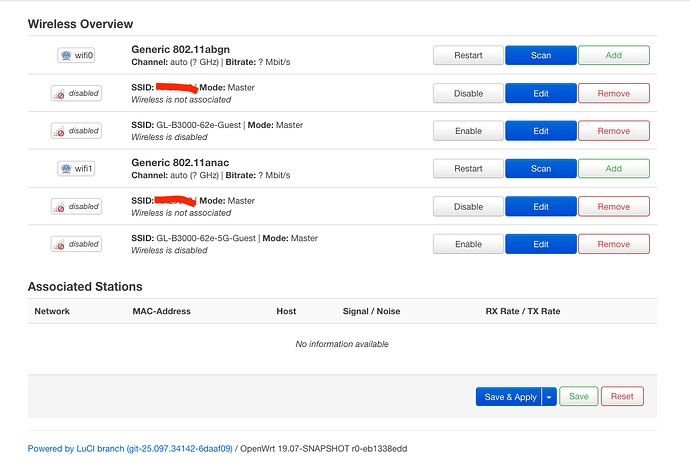Click disabled badge beside GL-B3000-62e-Guest SSID
This screenshot has width=690, height=476.
pos(76,131)
